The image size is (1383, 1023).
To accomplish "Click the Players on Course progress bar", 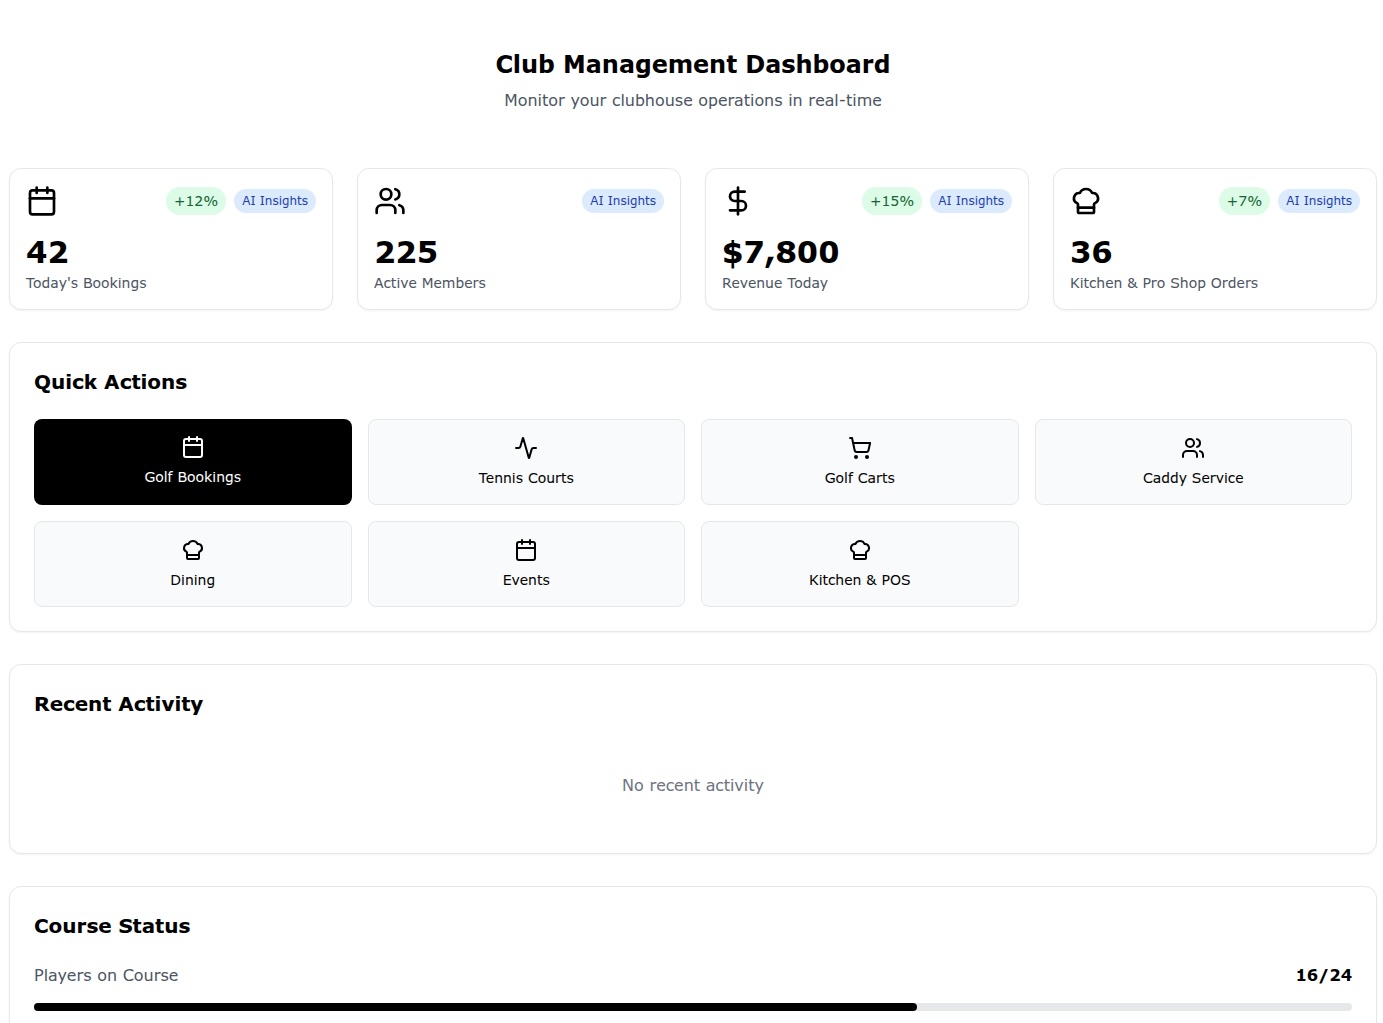I will coord(693,1006).
